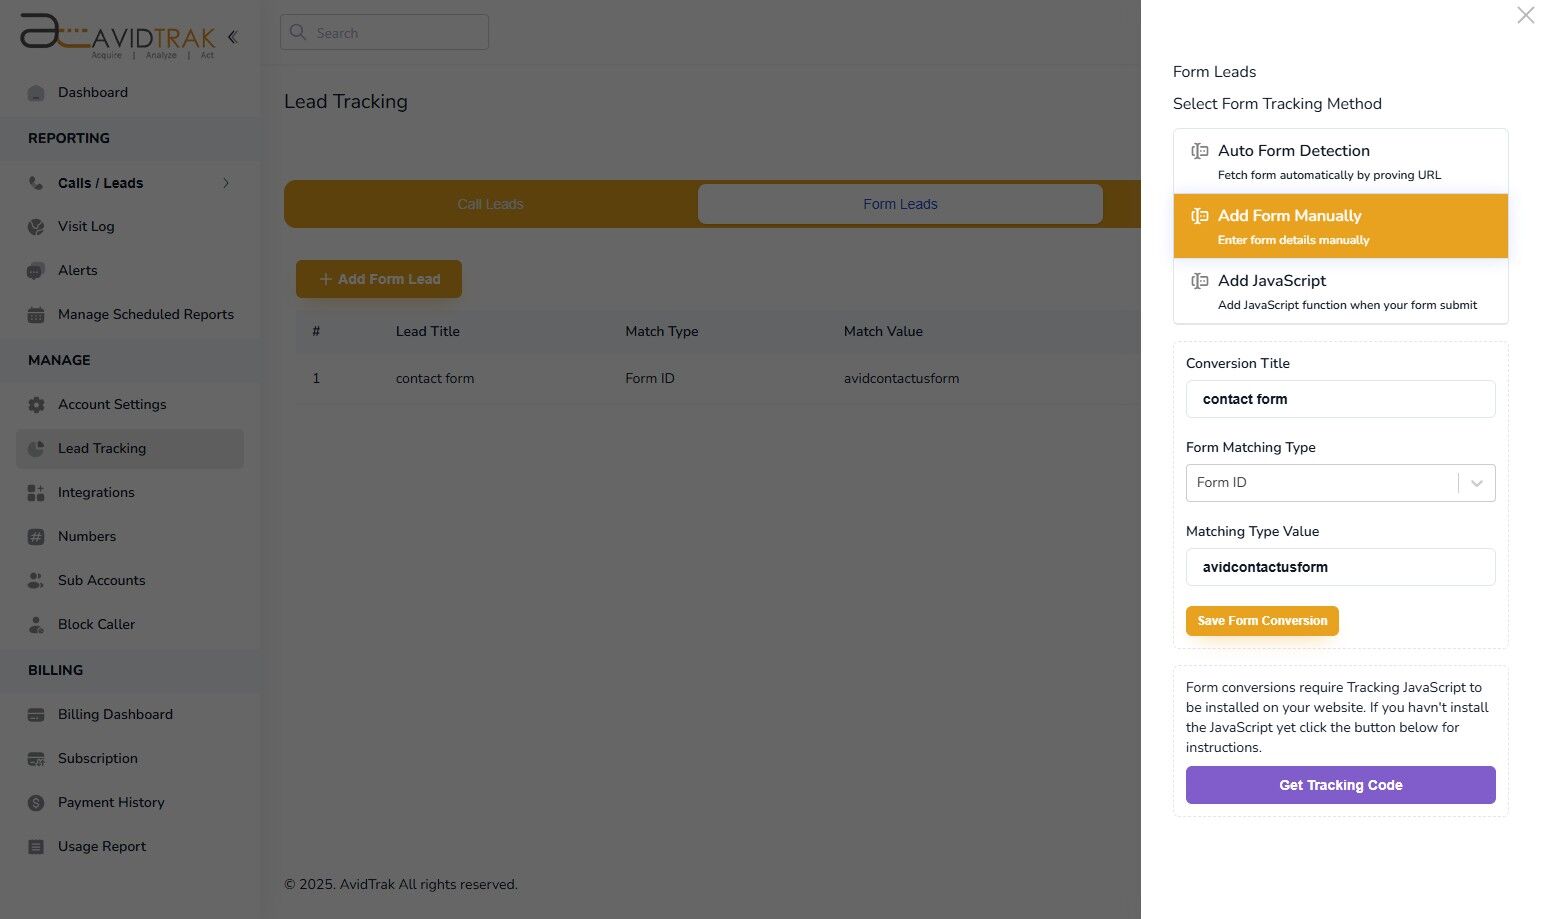Click the Integrations grid icon
1541x919 pixels.
(36, 493)
